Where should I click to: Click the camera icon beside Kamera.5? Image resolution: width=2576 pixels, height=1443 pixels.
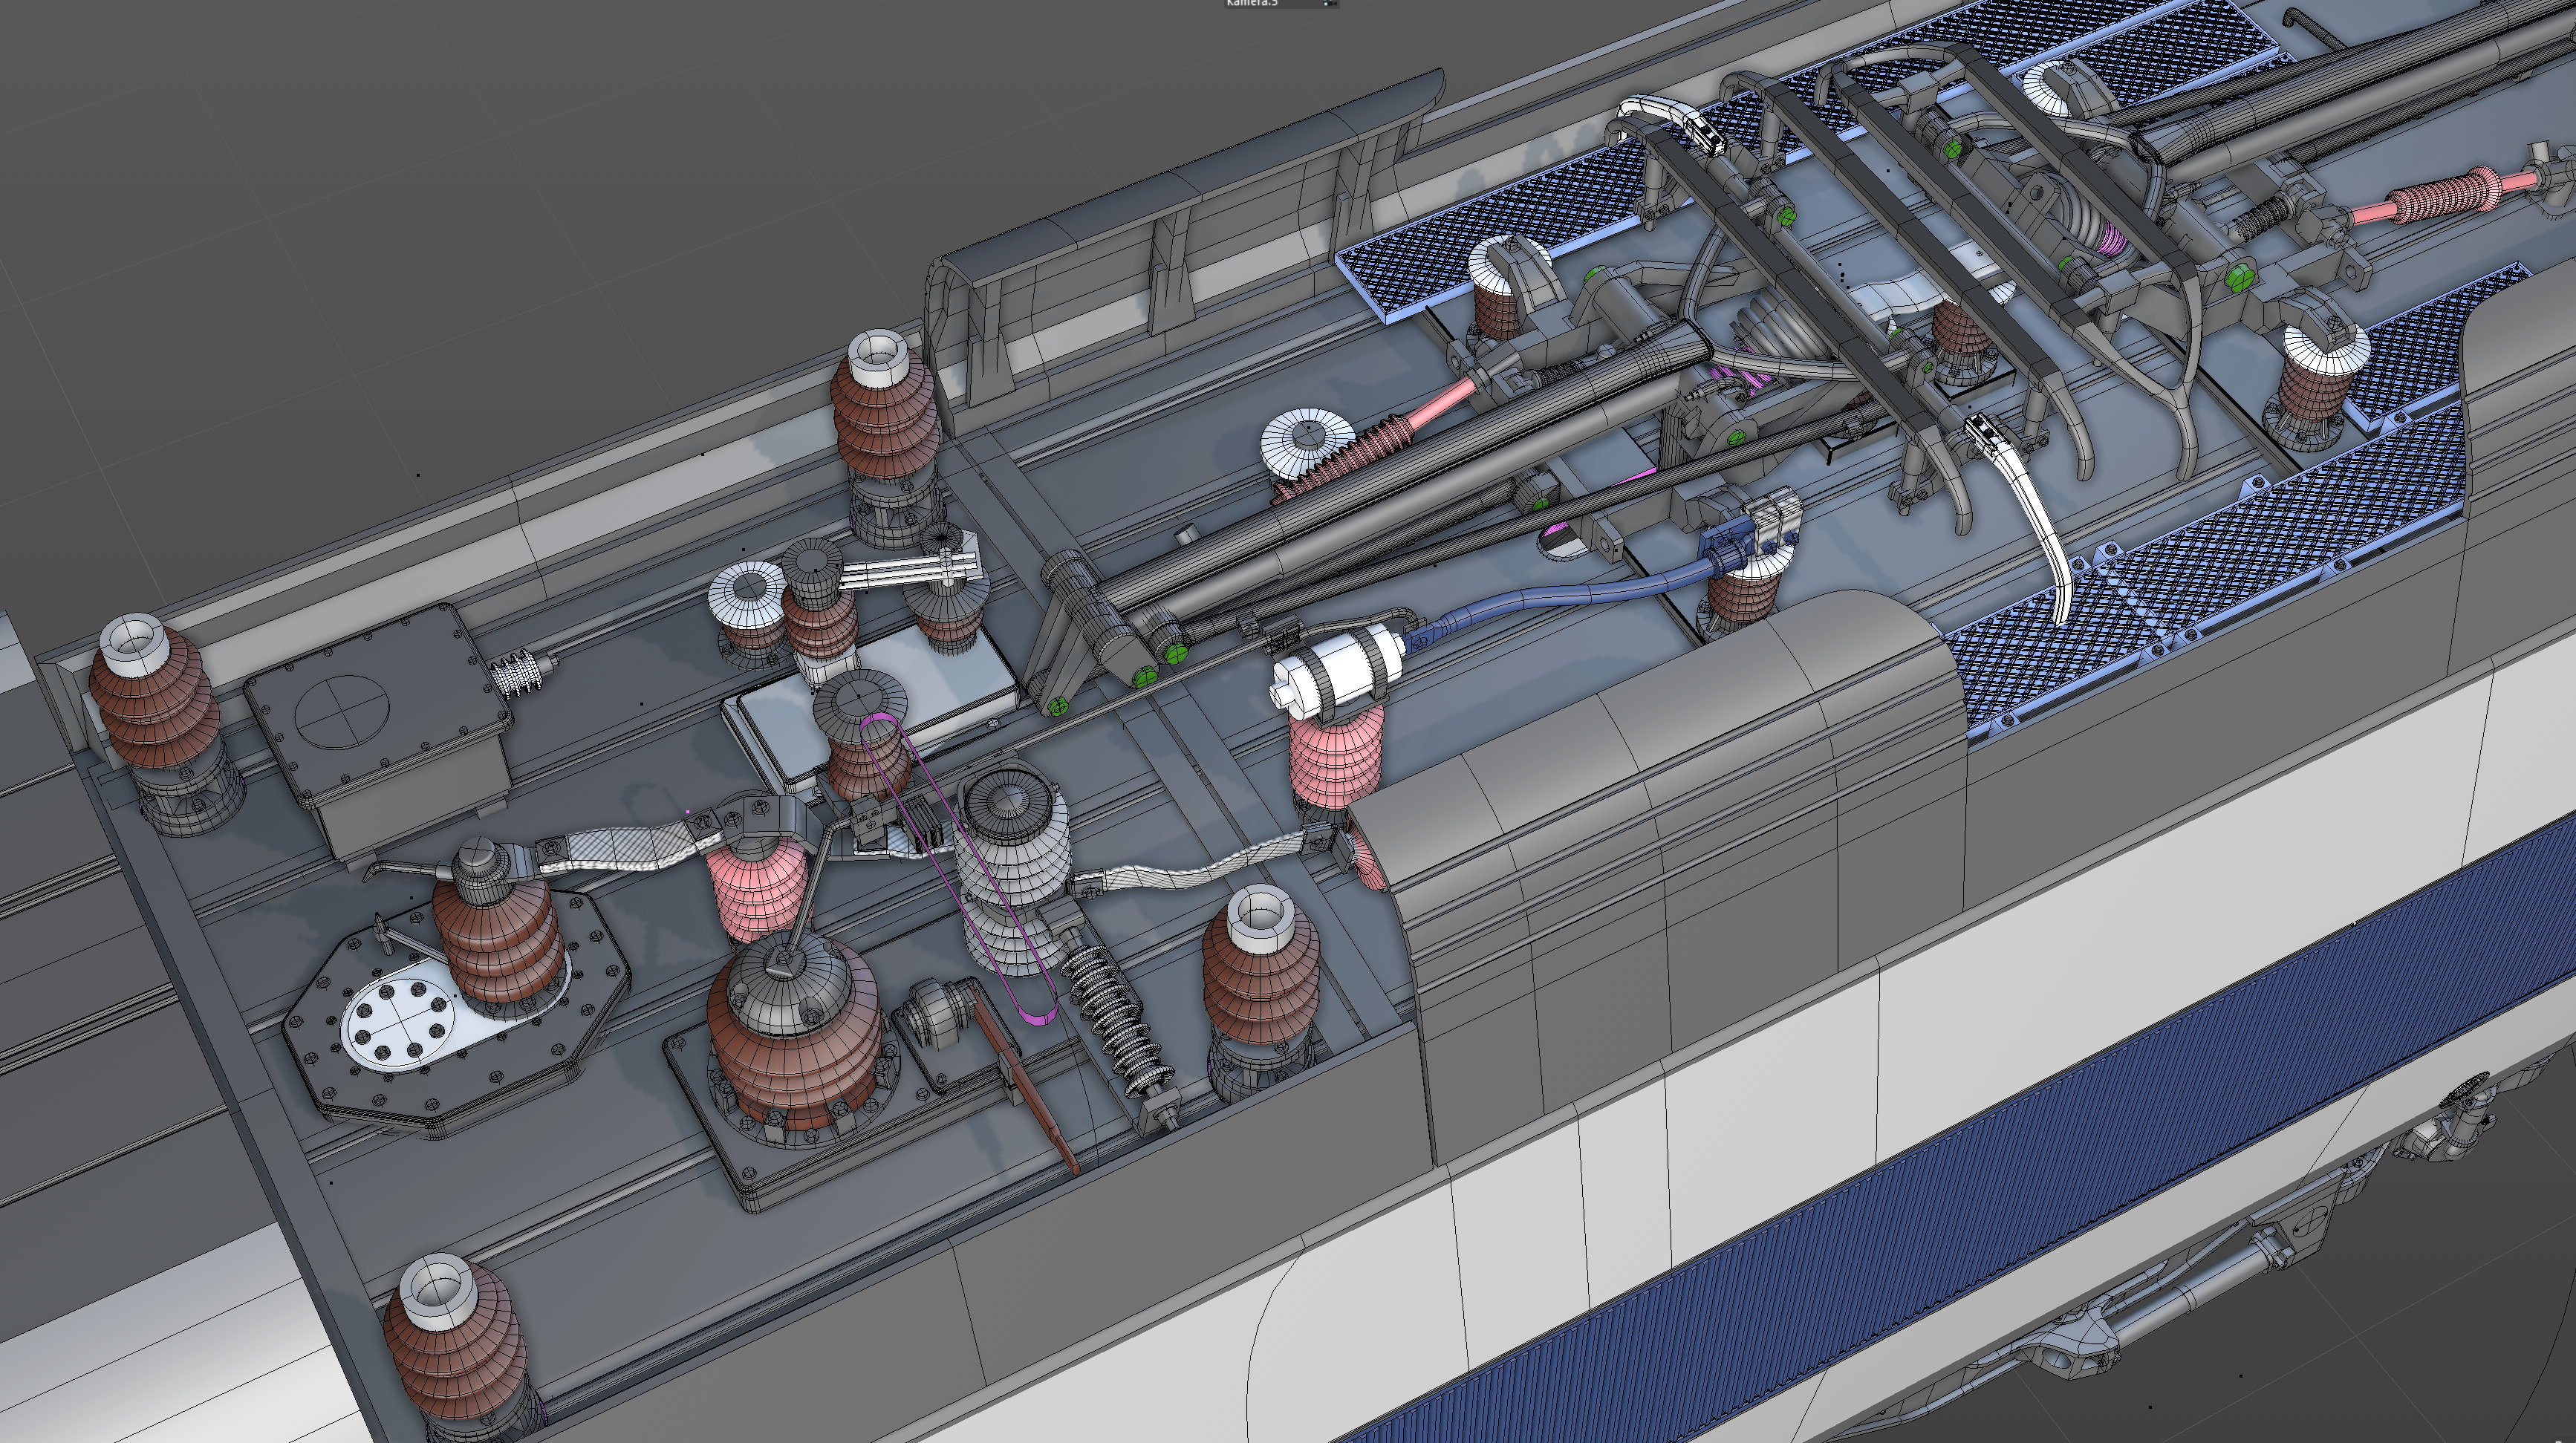1330,3
